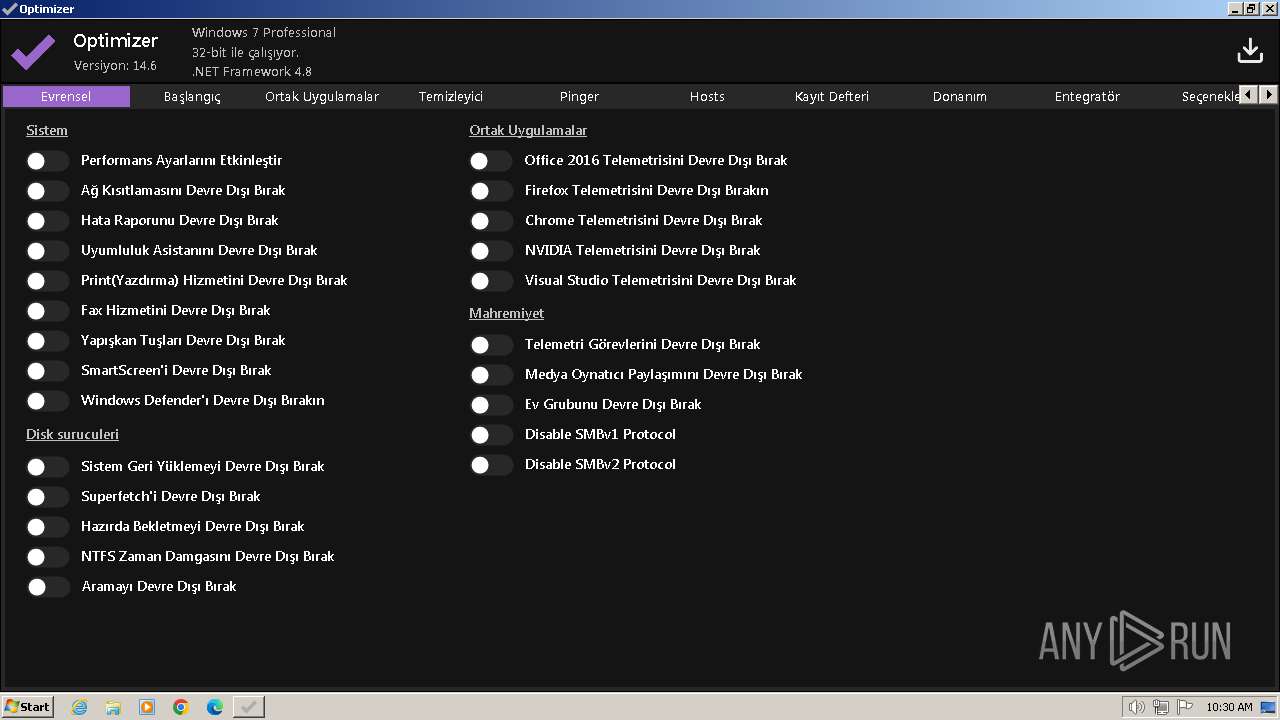
Task: Open Windows Explorer folder in taskbar
Action: click(113, 707)
